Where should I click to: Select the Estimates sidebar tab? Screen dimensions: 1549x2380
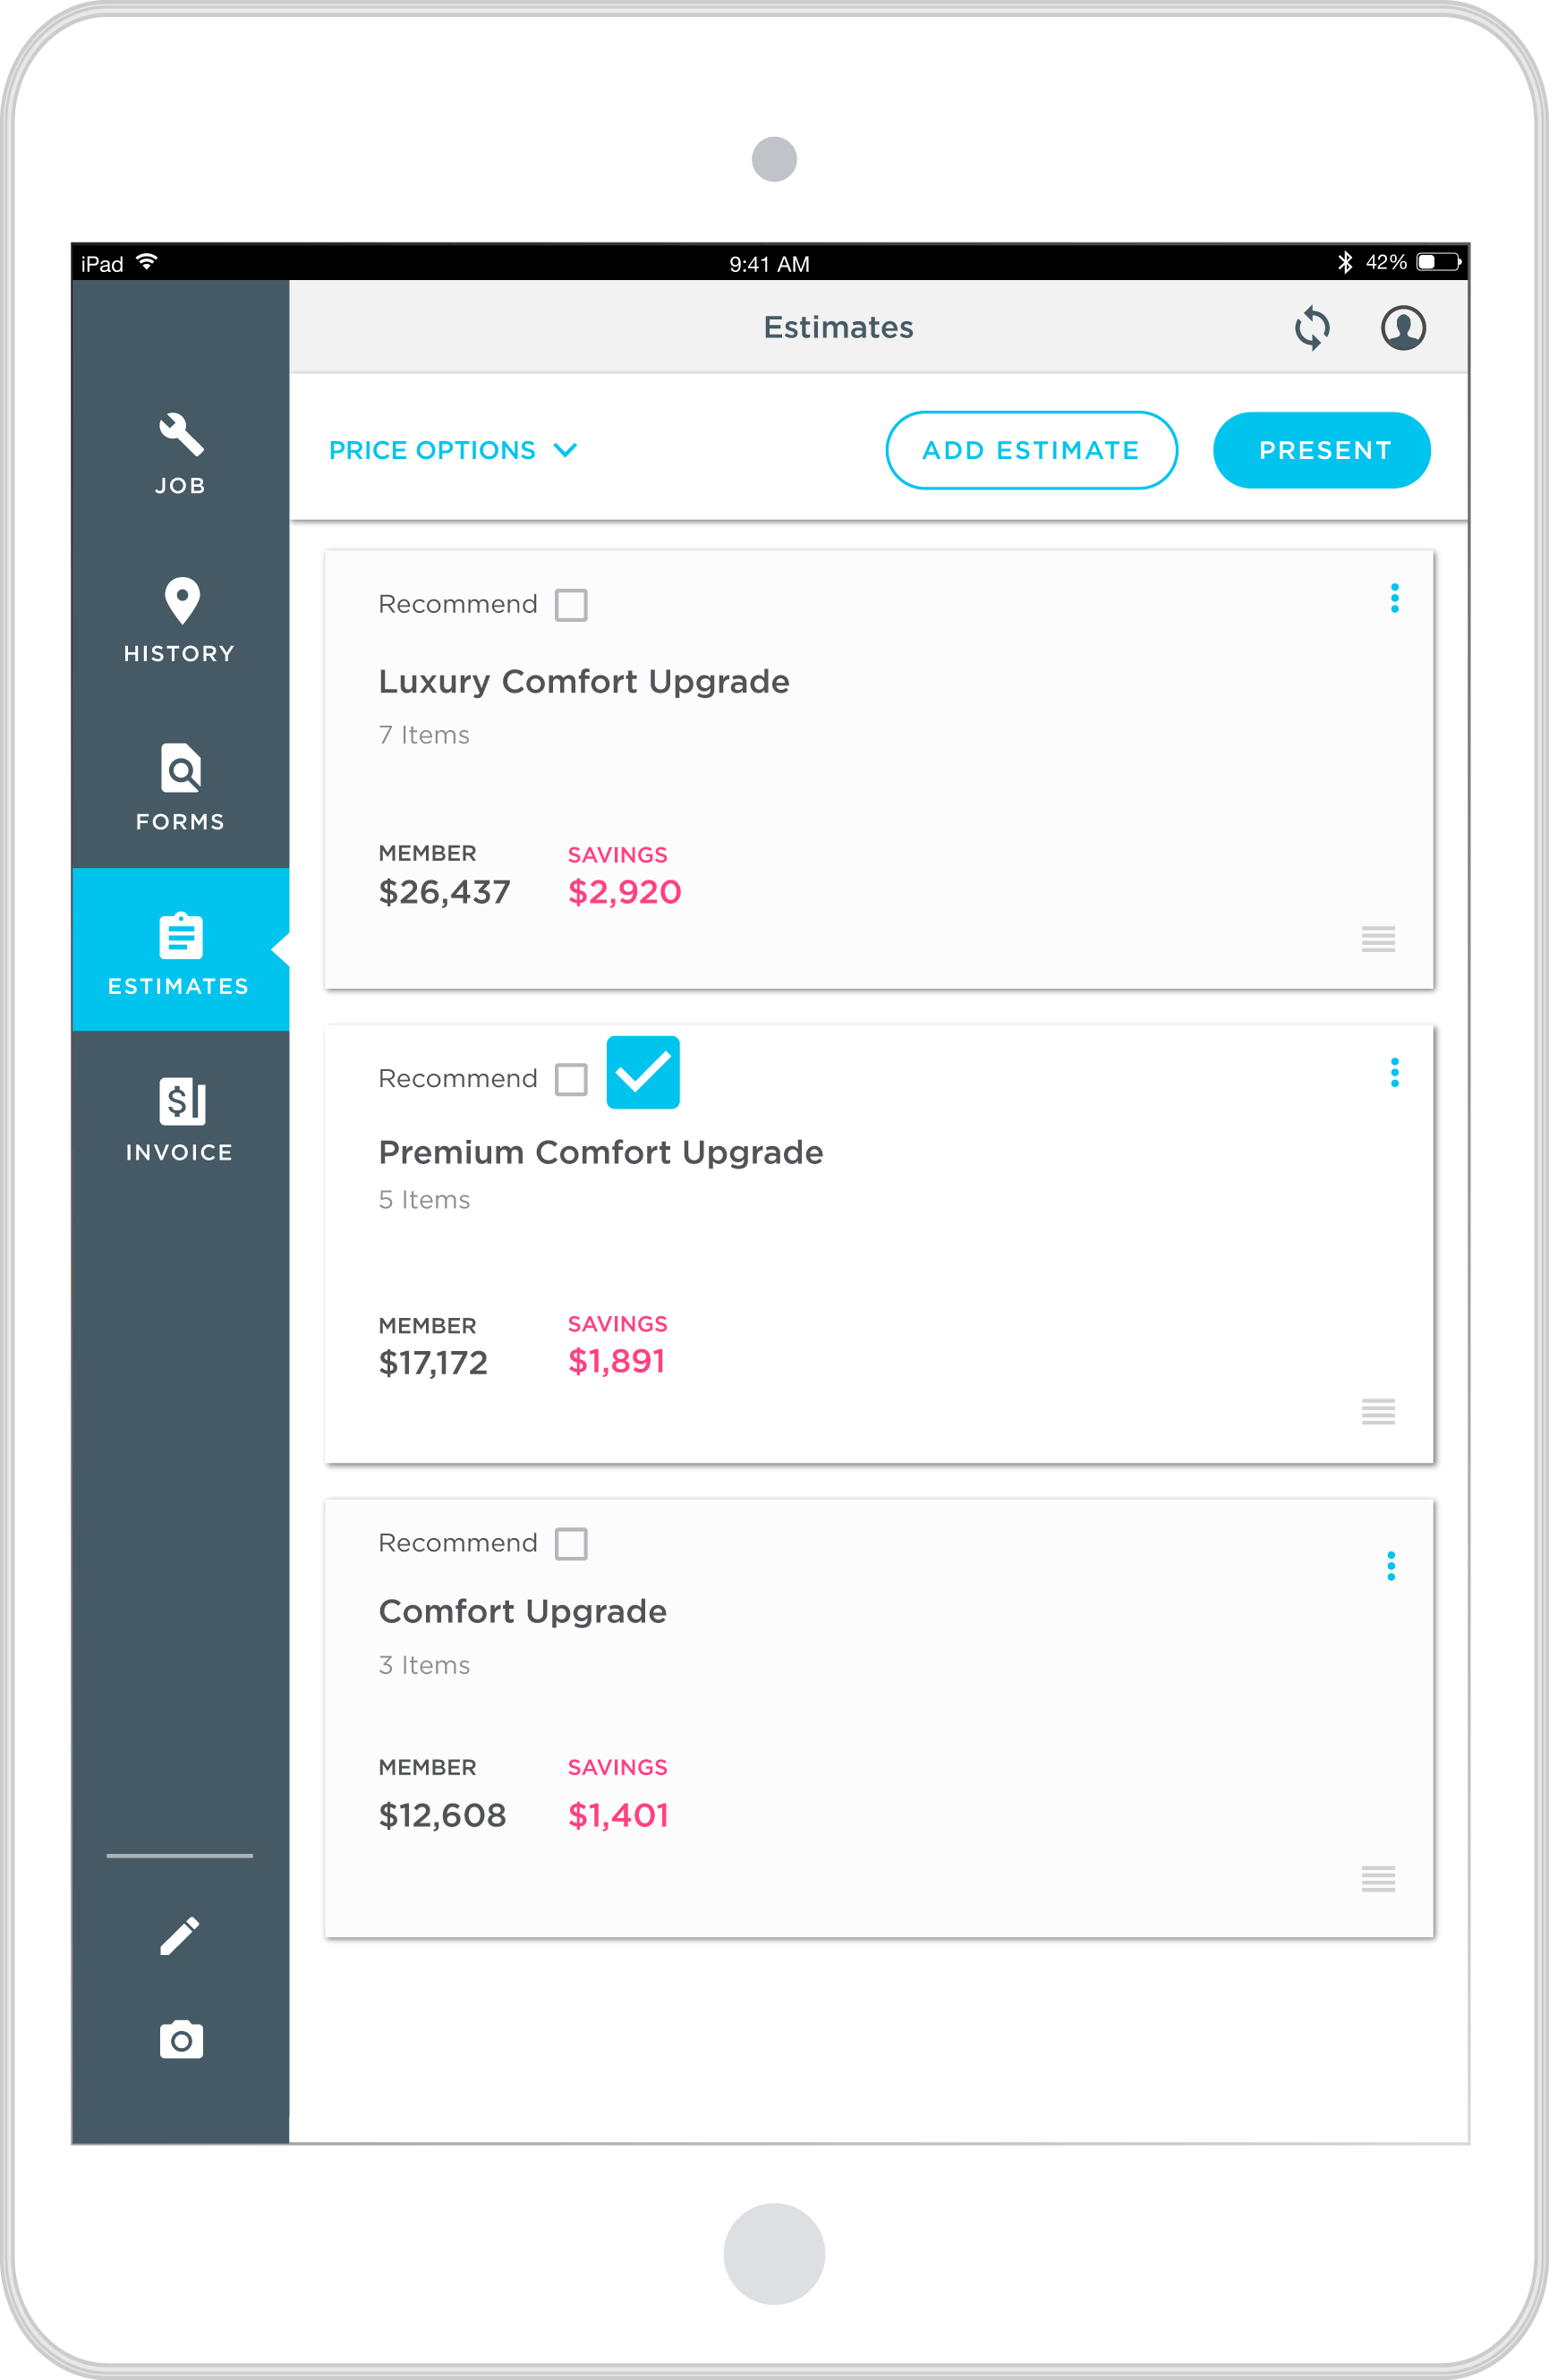coord(180,949)
